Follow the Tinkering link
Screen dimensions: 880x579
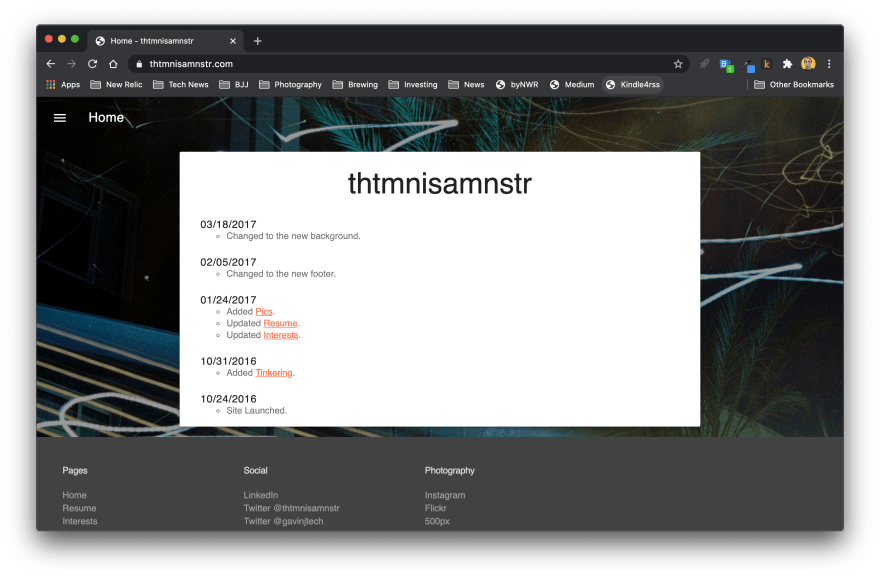pos(274,373)
